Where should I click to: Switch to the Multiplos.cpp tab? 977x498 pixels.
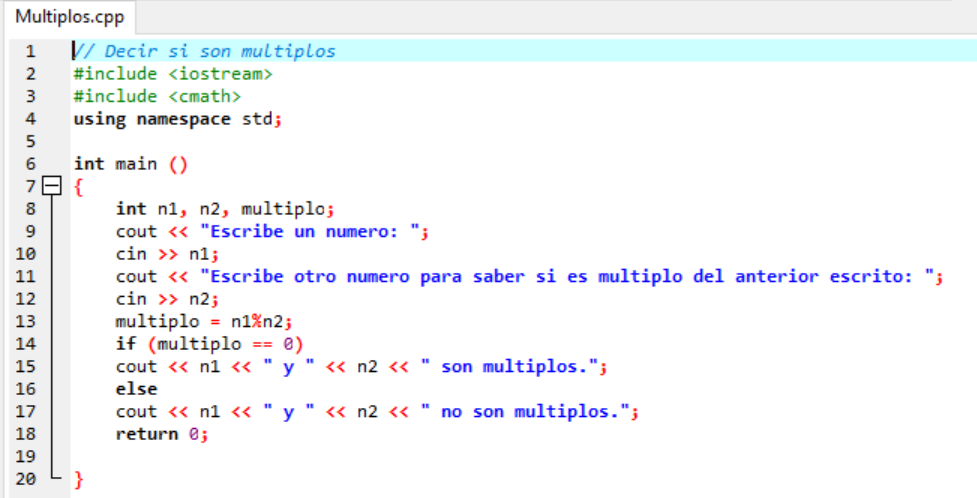pos(69,17)
